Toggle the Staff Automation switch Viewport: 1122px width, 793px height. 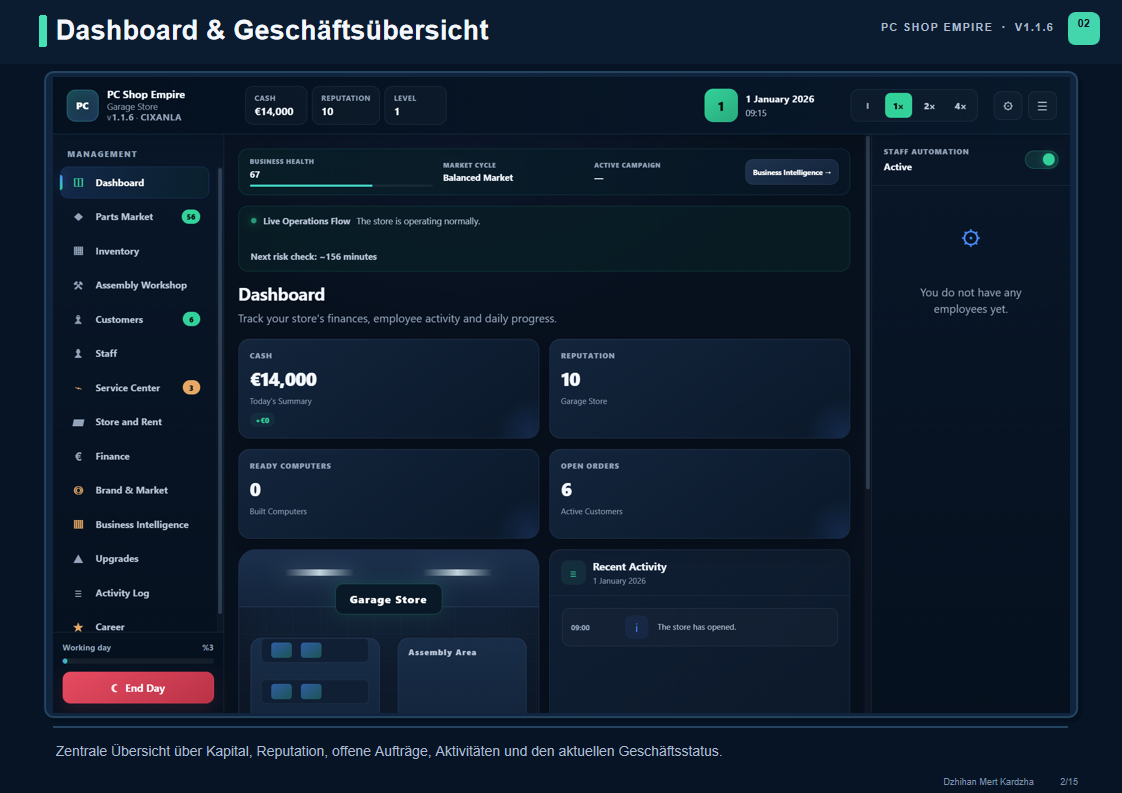tap(1041, 160)
